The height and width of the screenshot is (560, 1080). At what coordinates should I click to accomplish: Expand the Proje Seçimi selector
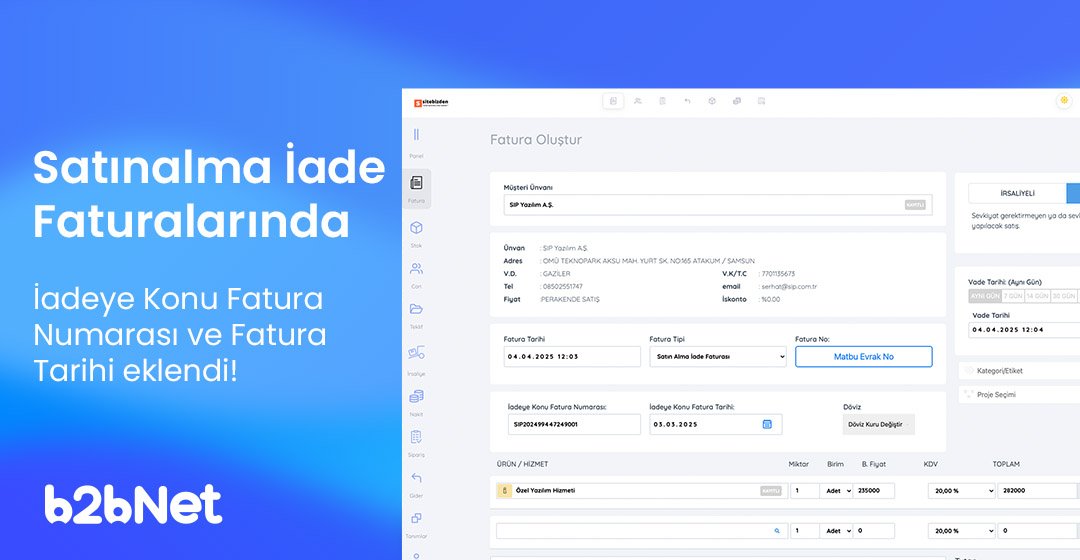pyautogui.click(x=1019, y=395)
